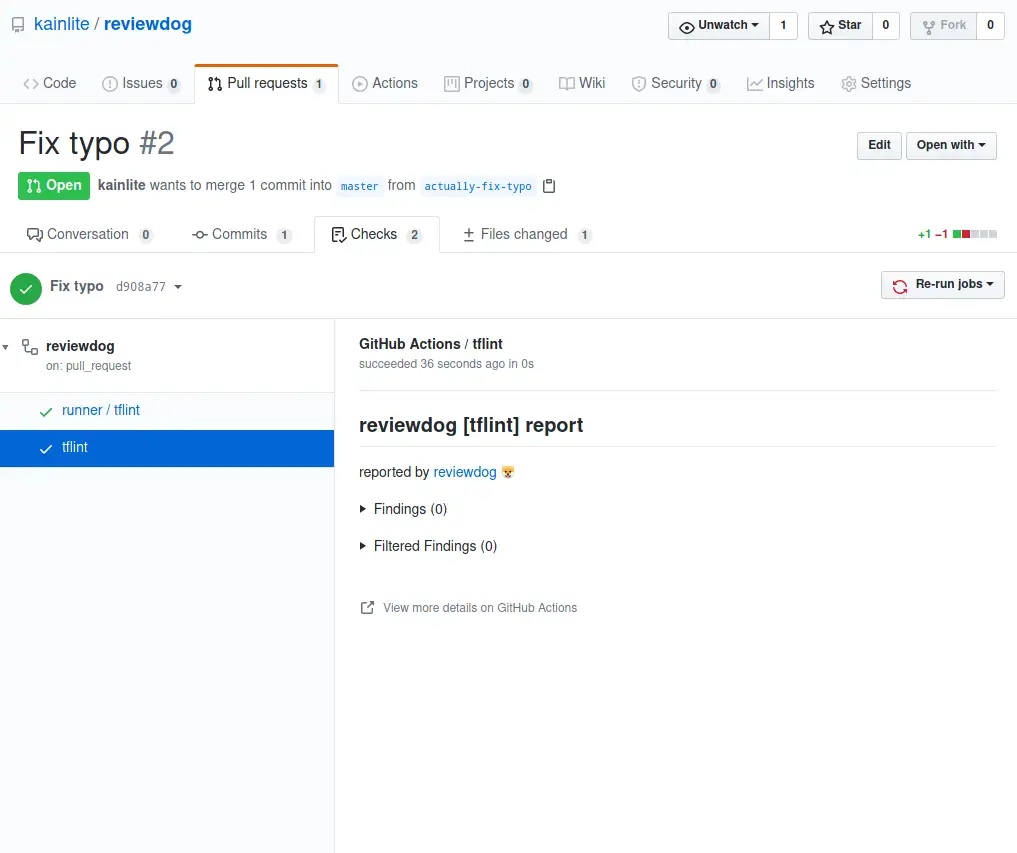Expand the Findings (0) section
This screenshot has height=853, width=1017.
click(x=403, y=509)
